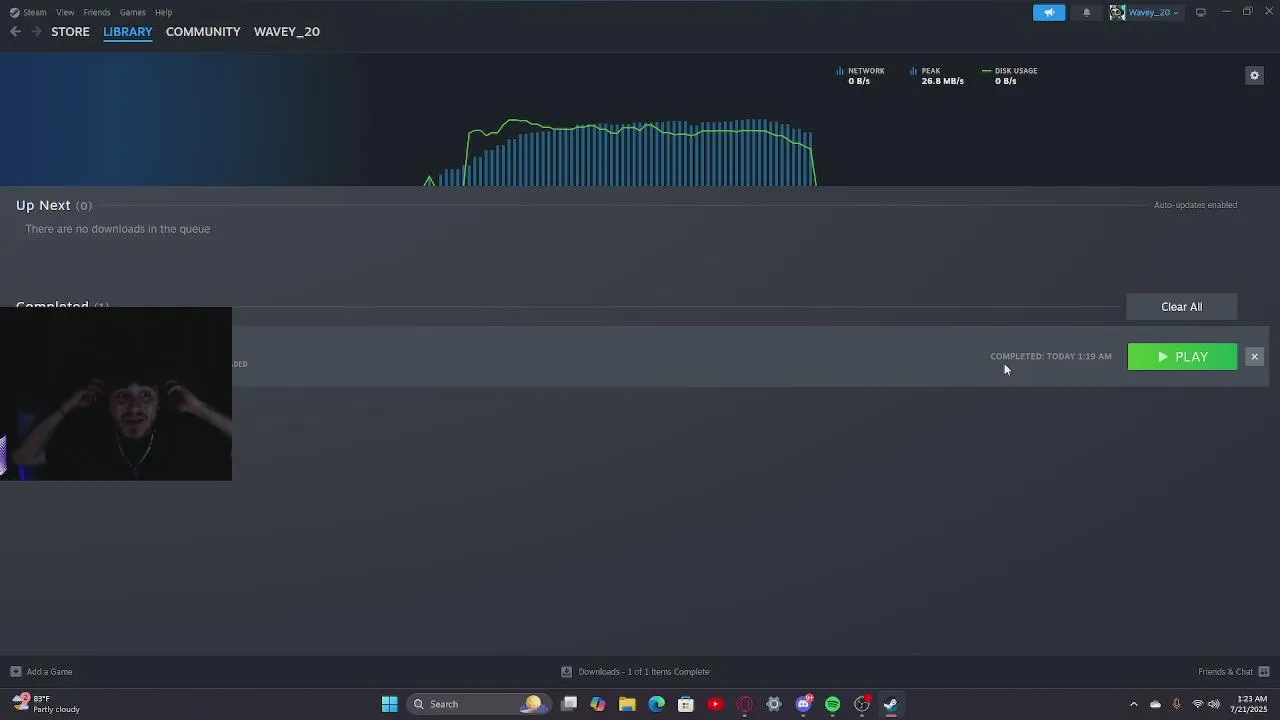Open the Help menu
The height and width of the screenshot is (720, 1280).
click(x=163, y=12)
